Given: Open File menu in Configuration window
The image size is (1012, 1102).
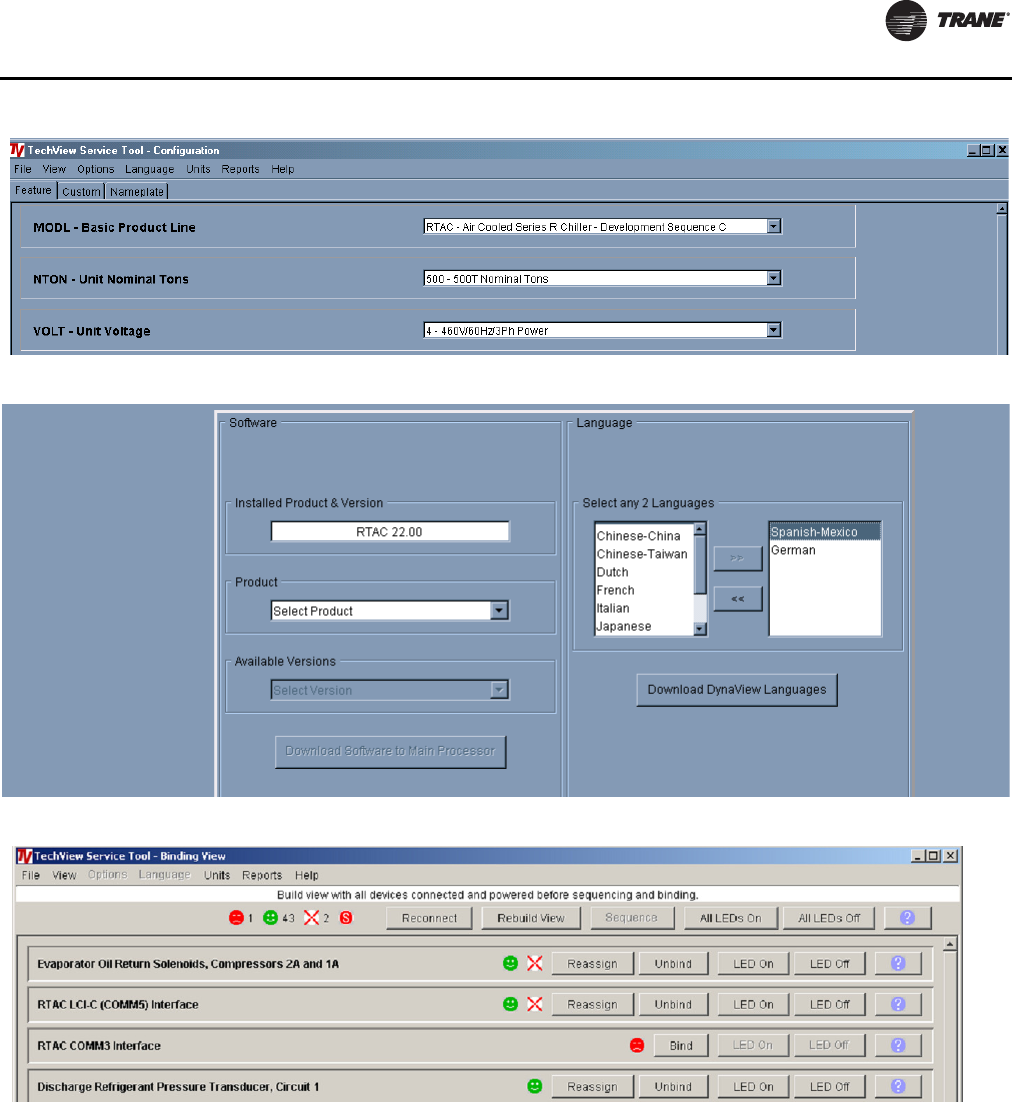Looking at the screenshot, I should (22, 169).
